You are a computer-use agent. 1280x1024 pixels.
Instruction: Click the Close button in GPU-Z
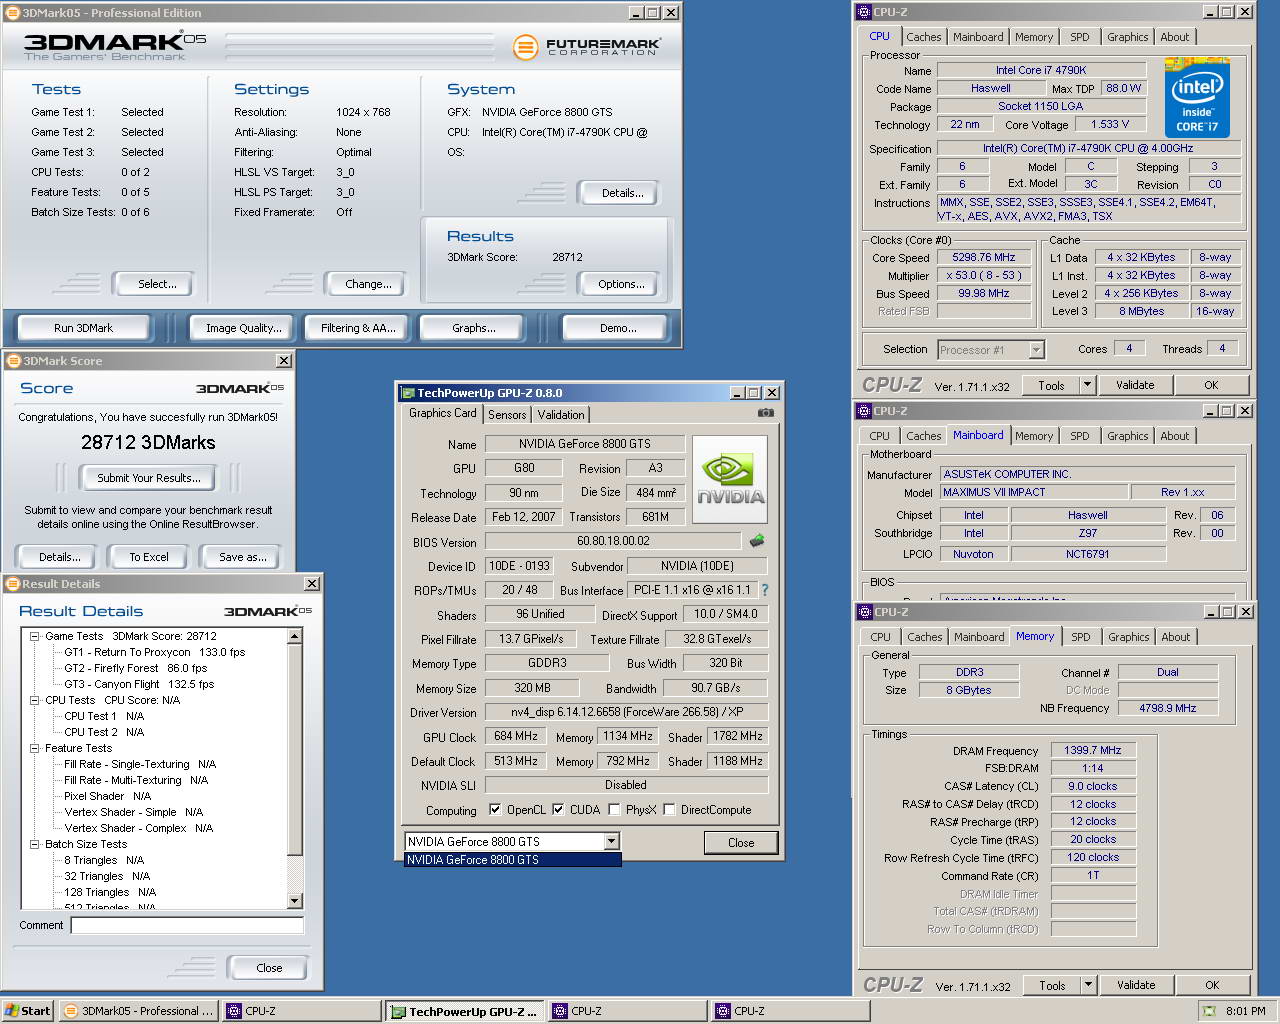(741, 843)
